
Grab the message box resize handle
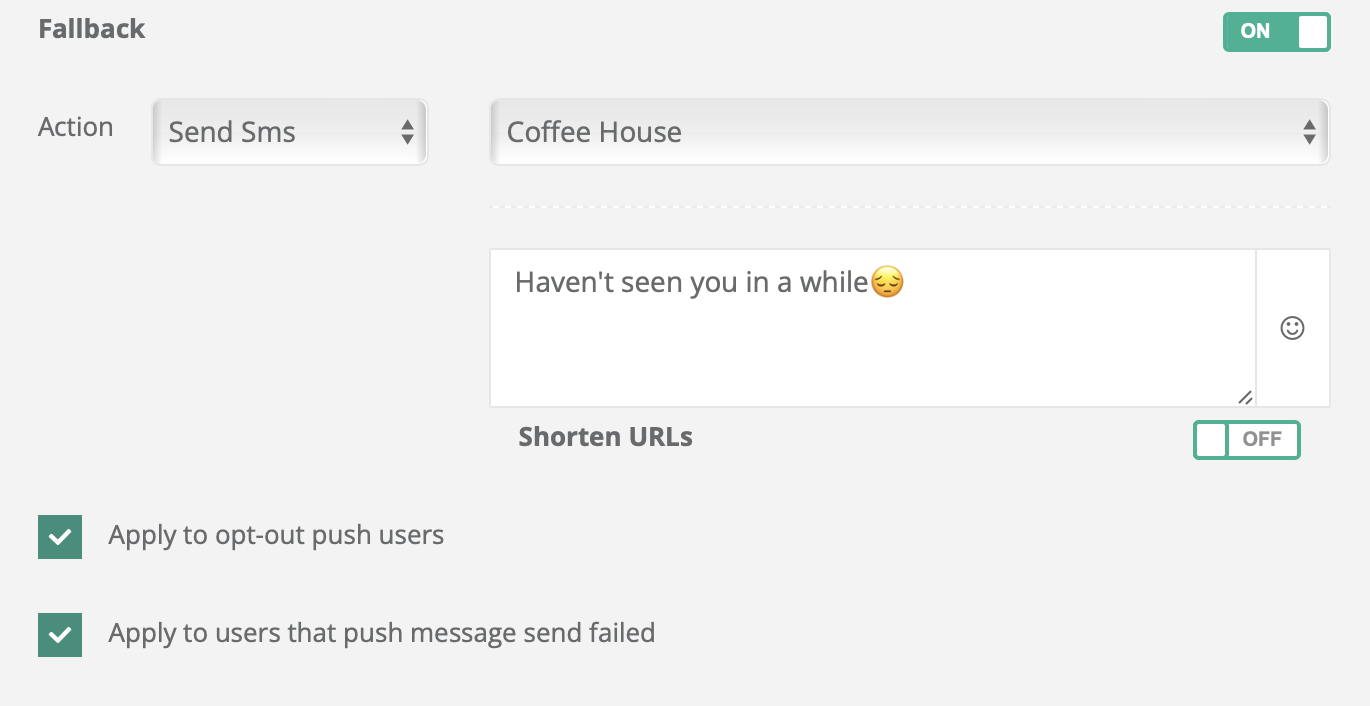[1245, 397]
